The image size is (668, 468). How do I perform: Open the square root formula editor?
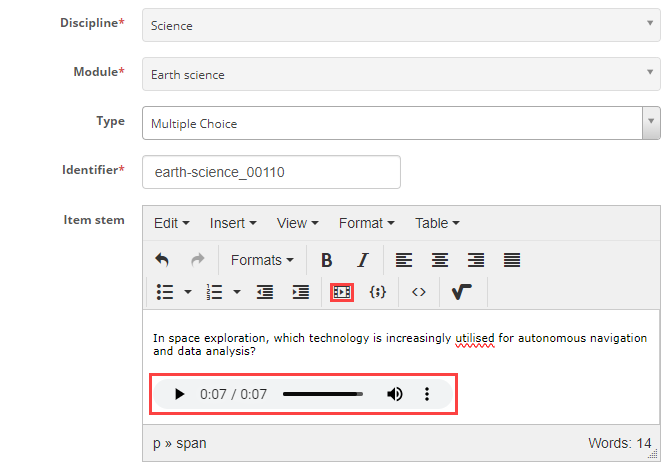click(461, 292)
